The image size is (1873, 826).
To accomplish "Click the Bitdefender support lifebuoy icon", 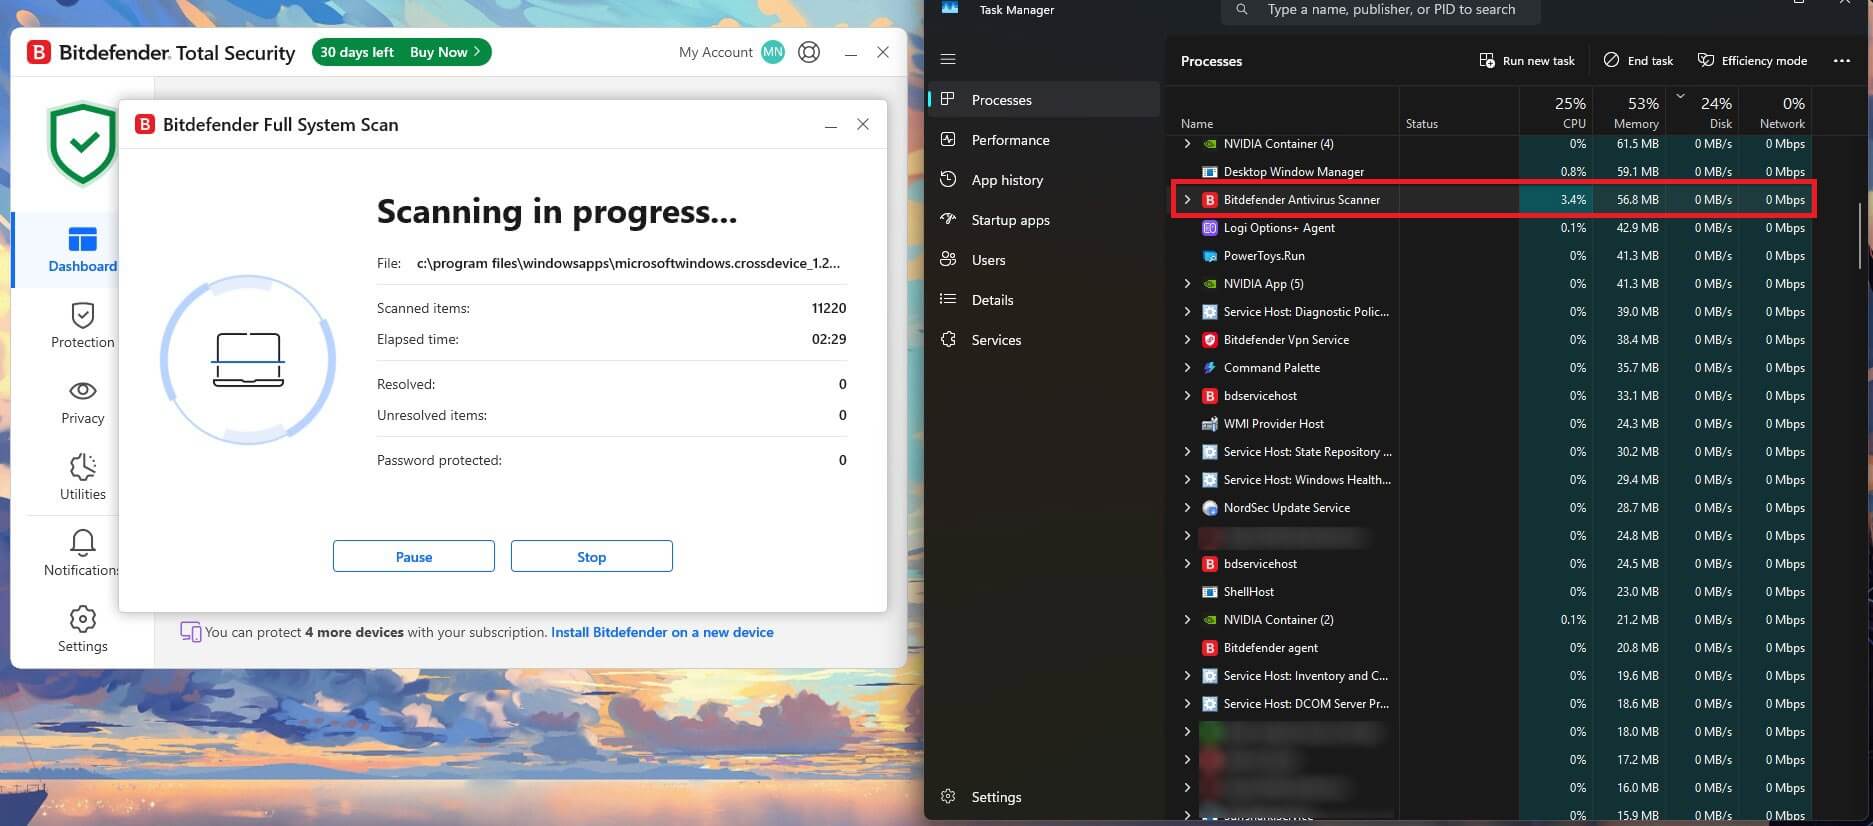I will tap(809, 52).
